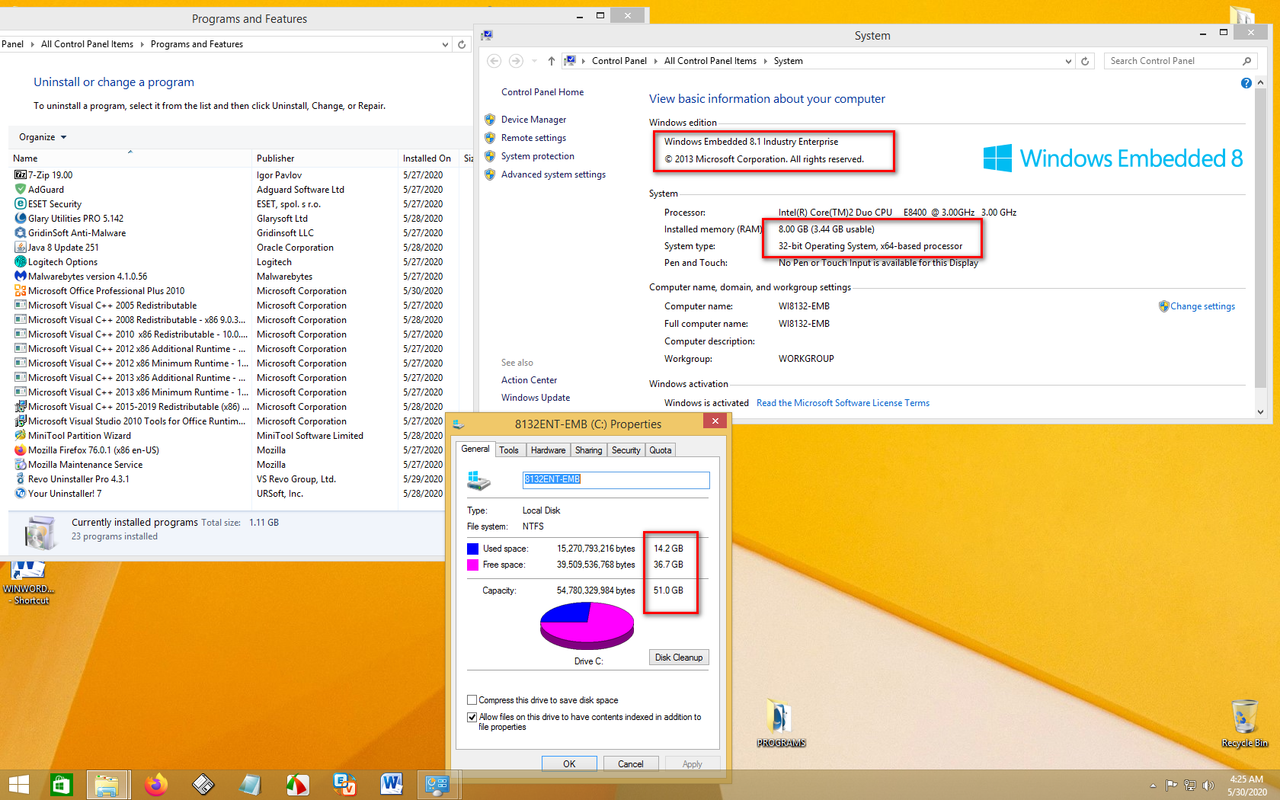Click the Up arrow in System window

click(551, 61)
